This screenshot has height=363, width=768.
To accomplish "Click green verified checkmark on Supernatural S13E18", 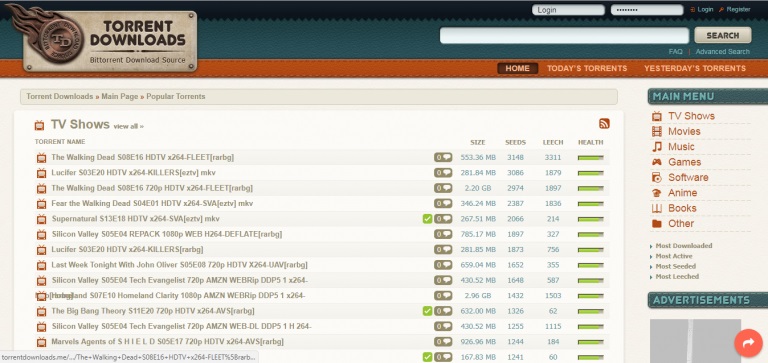I will [428, 219].
